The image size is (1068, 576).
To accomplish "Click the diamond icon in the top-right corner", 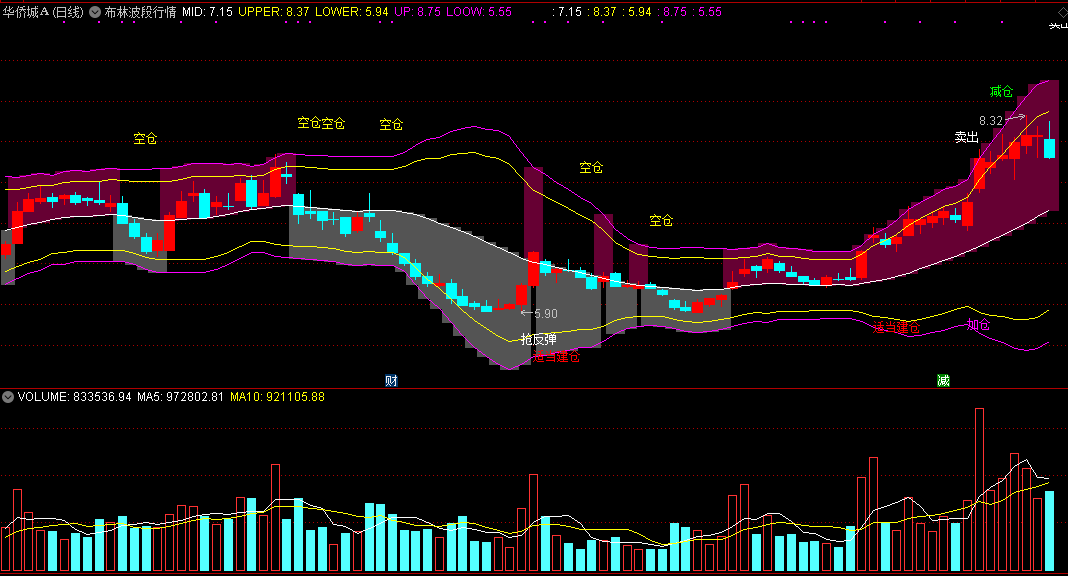I will (1062, 13).
